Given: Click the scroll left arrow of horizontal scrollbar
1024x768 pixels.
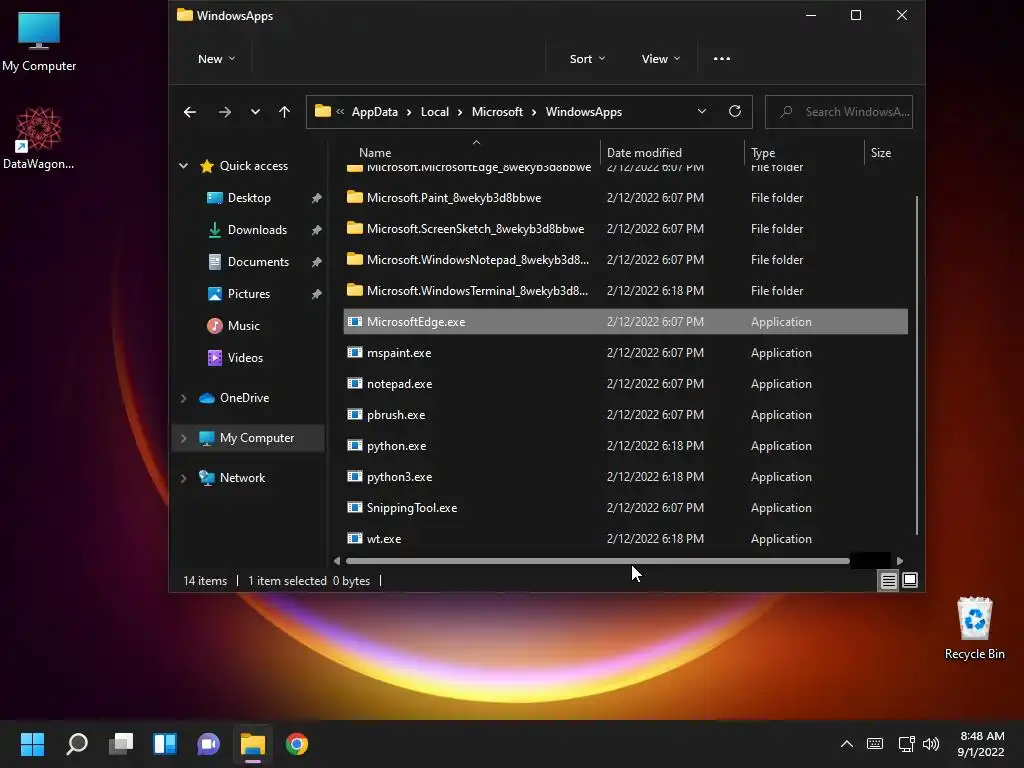Looking at the screenshot, I should (337, 561).
